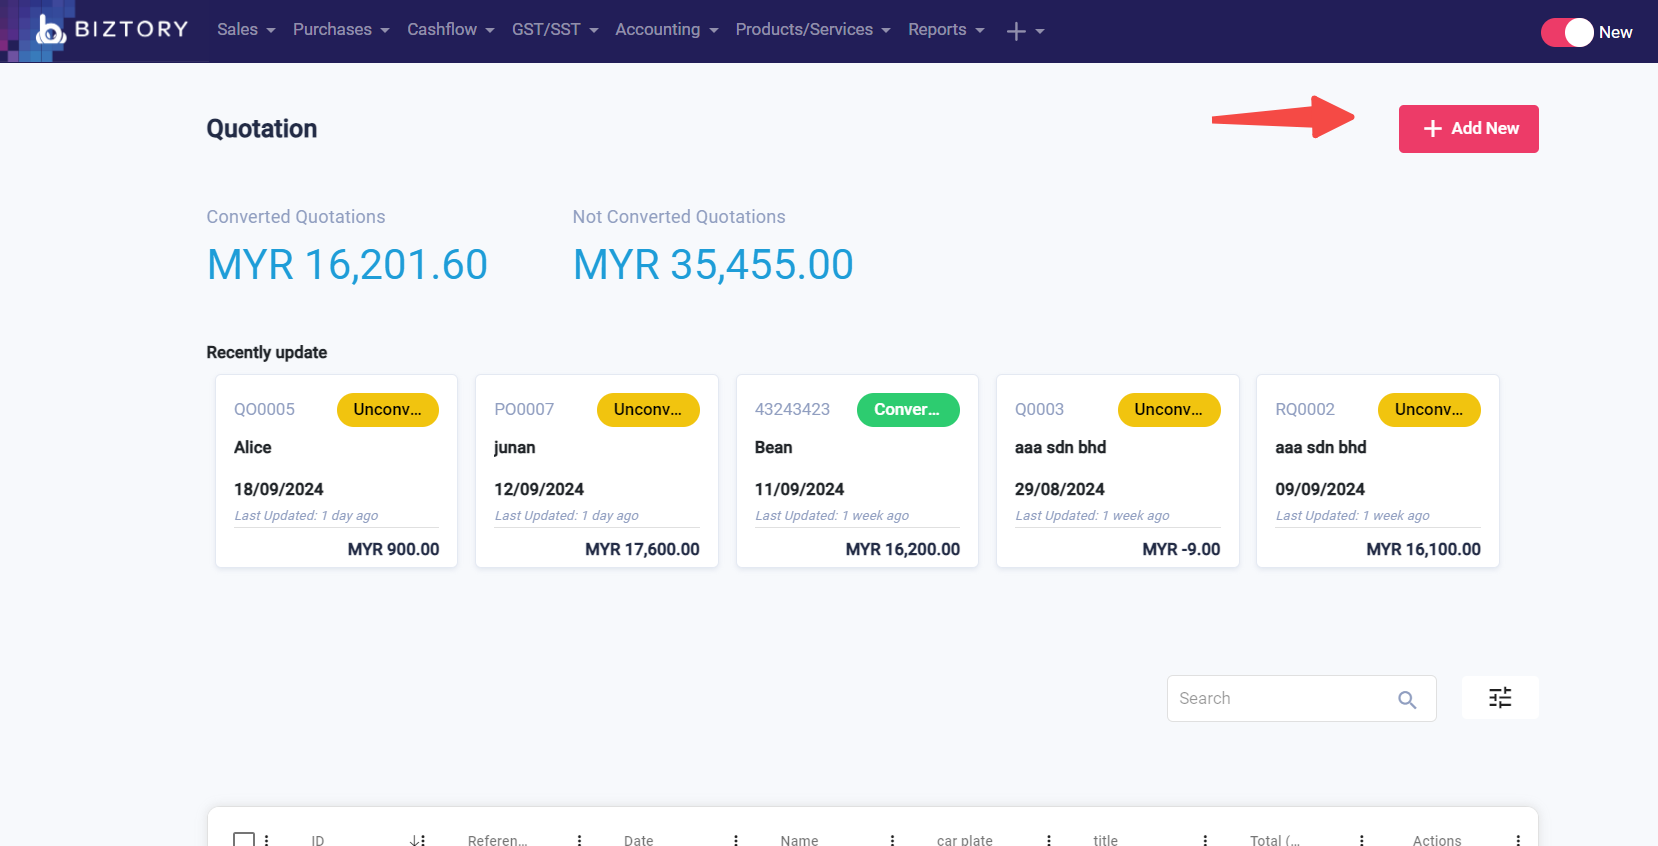Toggle the New interface switch
The height and width of the screenshot is (846, 1658).
click(x=1567, y=32)
